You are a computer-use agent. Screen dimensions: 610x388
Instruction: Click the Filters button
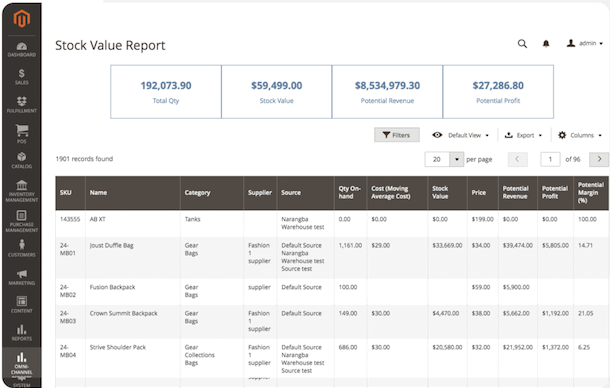click(396, 135)
